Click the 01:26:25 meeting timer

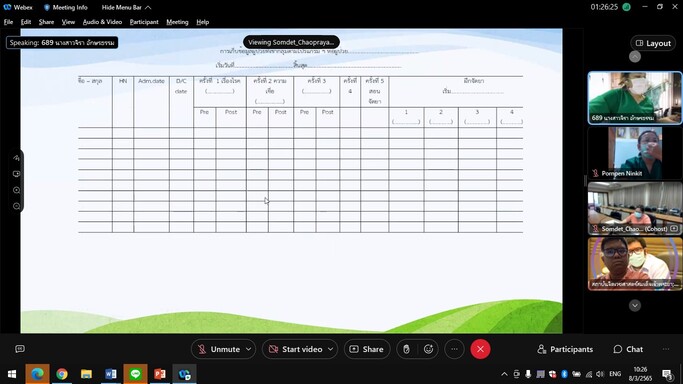pos(604,7)
